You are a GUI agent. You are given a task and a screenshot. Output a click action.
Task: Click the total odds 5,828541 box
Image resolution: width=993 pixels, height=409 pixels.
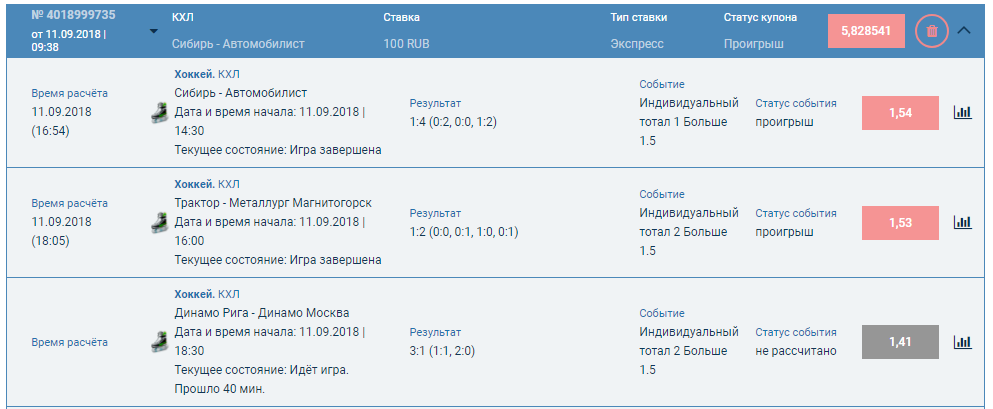[x=867, y=31]
